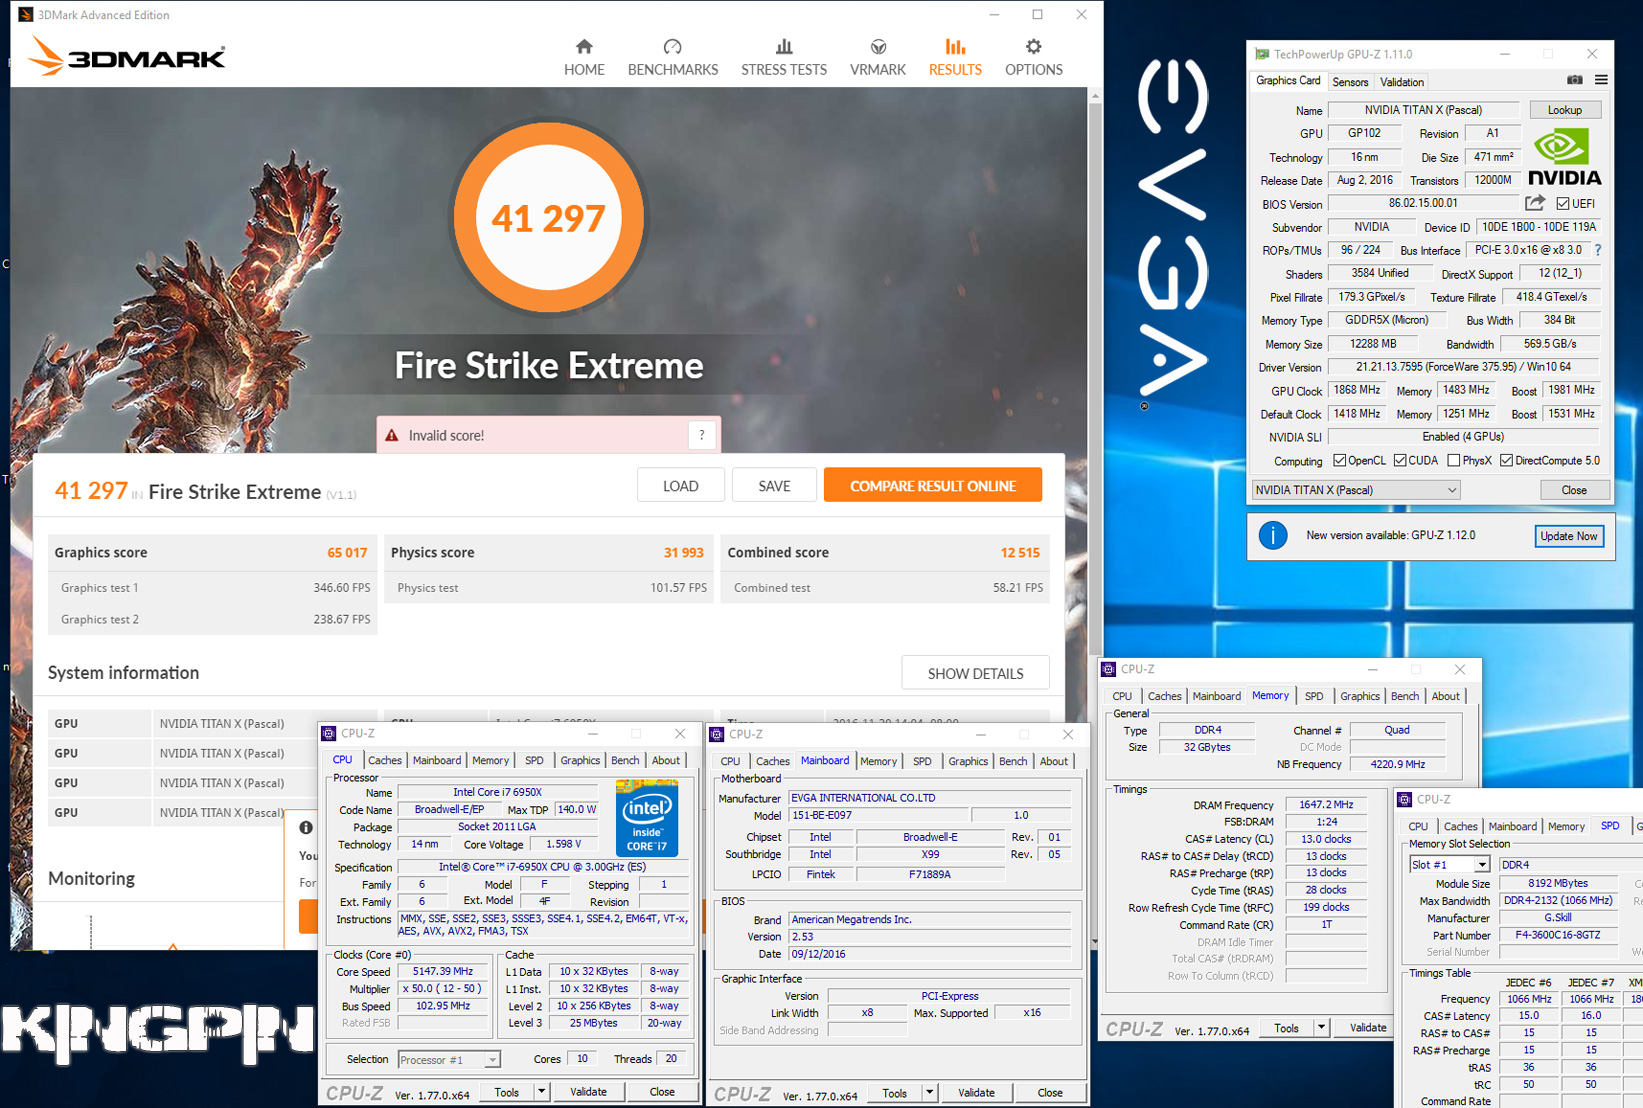Click Physics score value 31 993
The height and width of the screenshot is (1108, 1643).
point(684,553)
